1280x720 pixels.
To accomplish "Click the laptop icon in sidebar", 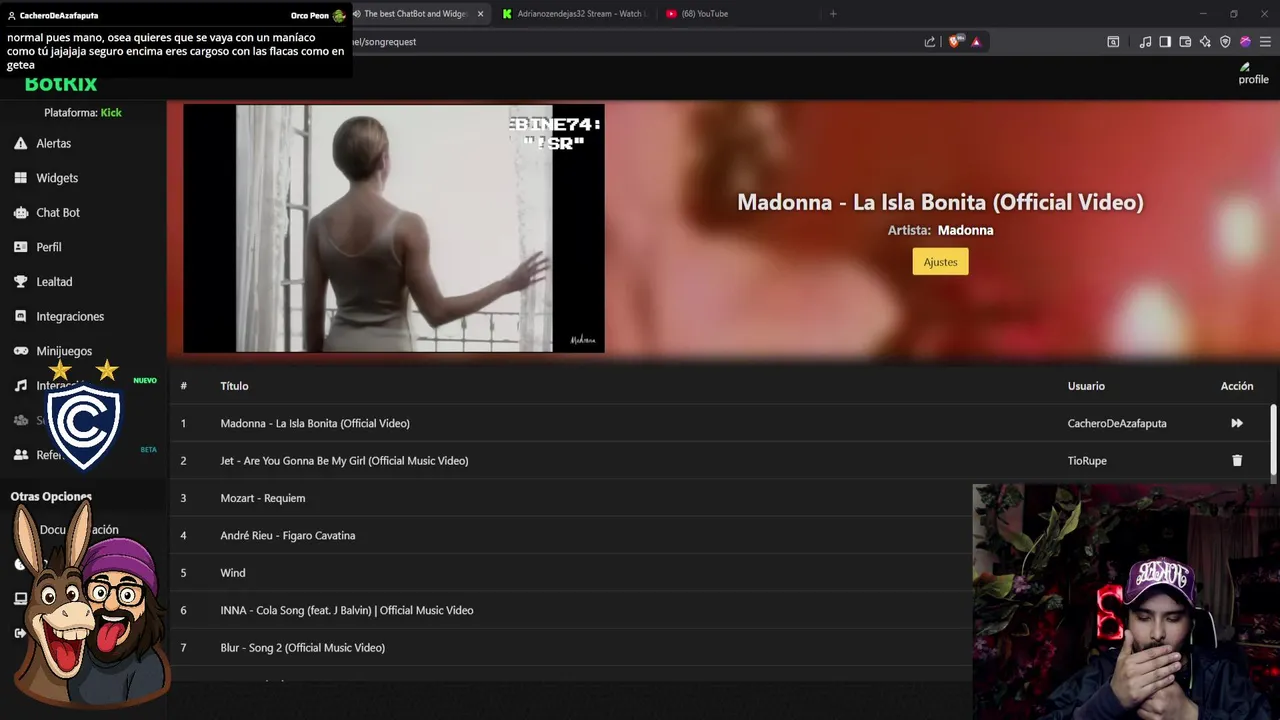I will 20,599.
